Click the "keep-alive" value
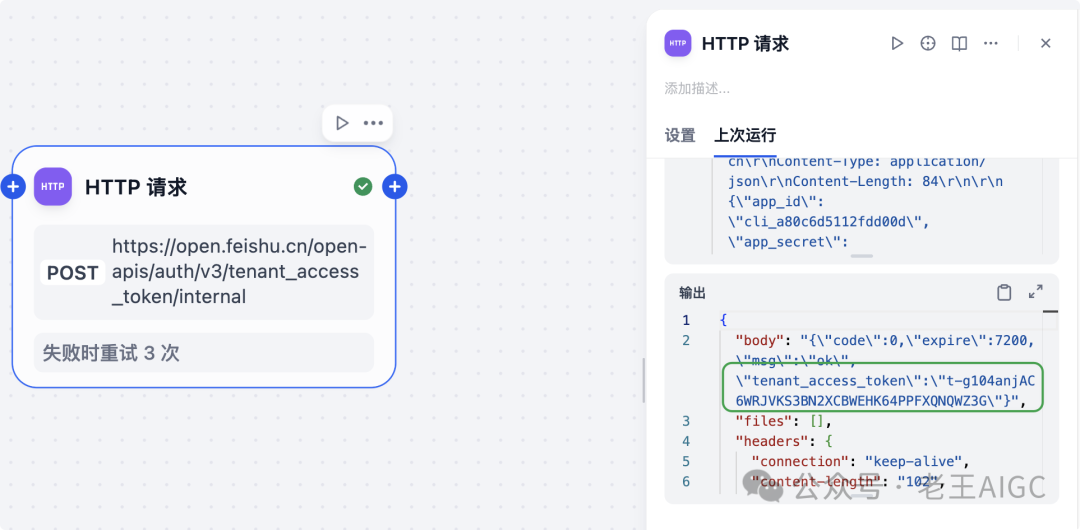The image size is (1080, 530). [913, 460]
